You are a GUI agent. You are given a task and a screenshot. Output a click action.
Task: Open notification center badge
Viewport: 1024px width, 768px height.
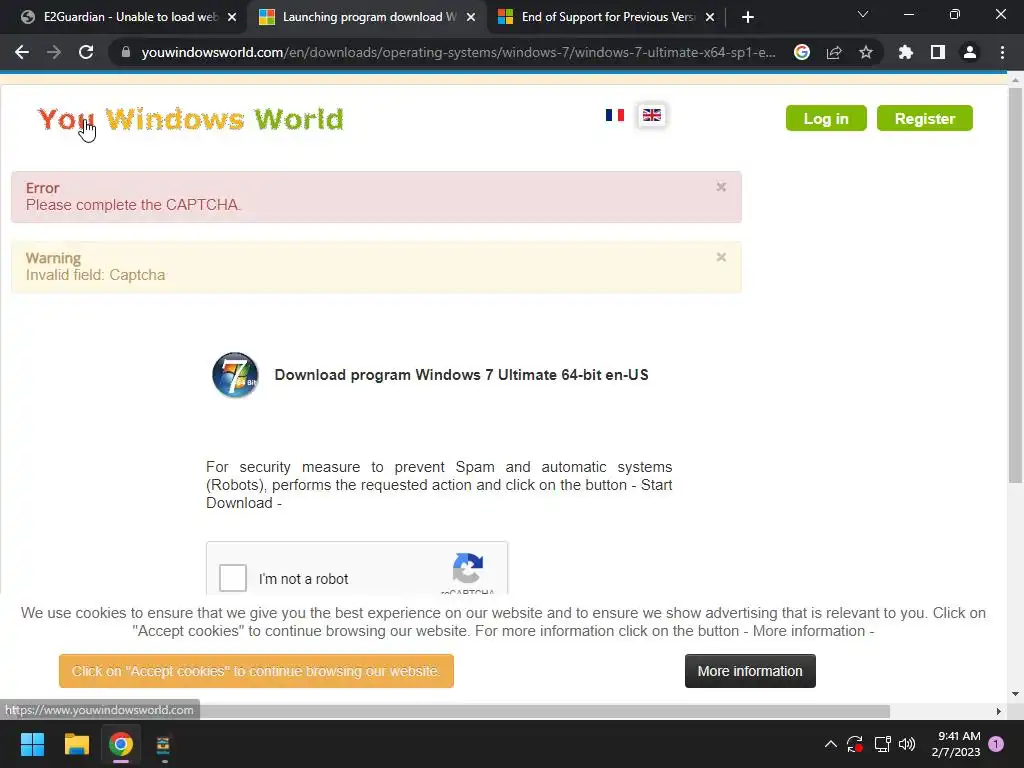(x=996, y=744)
